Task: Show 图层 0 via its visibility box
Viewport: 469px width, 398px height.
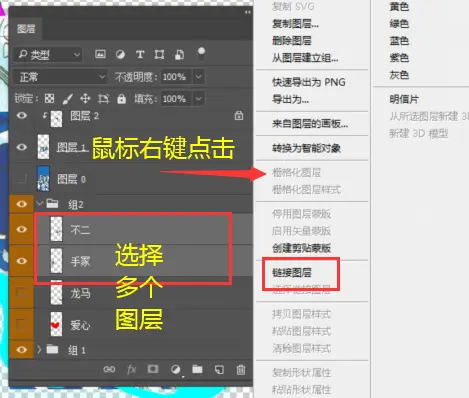Action: coord(22,179)
